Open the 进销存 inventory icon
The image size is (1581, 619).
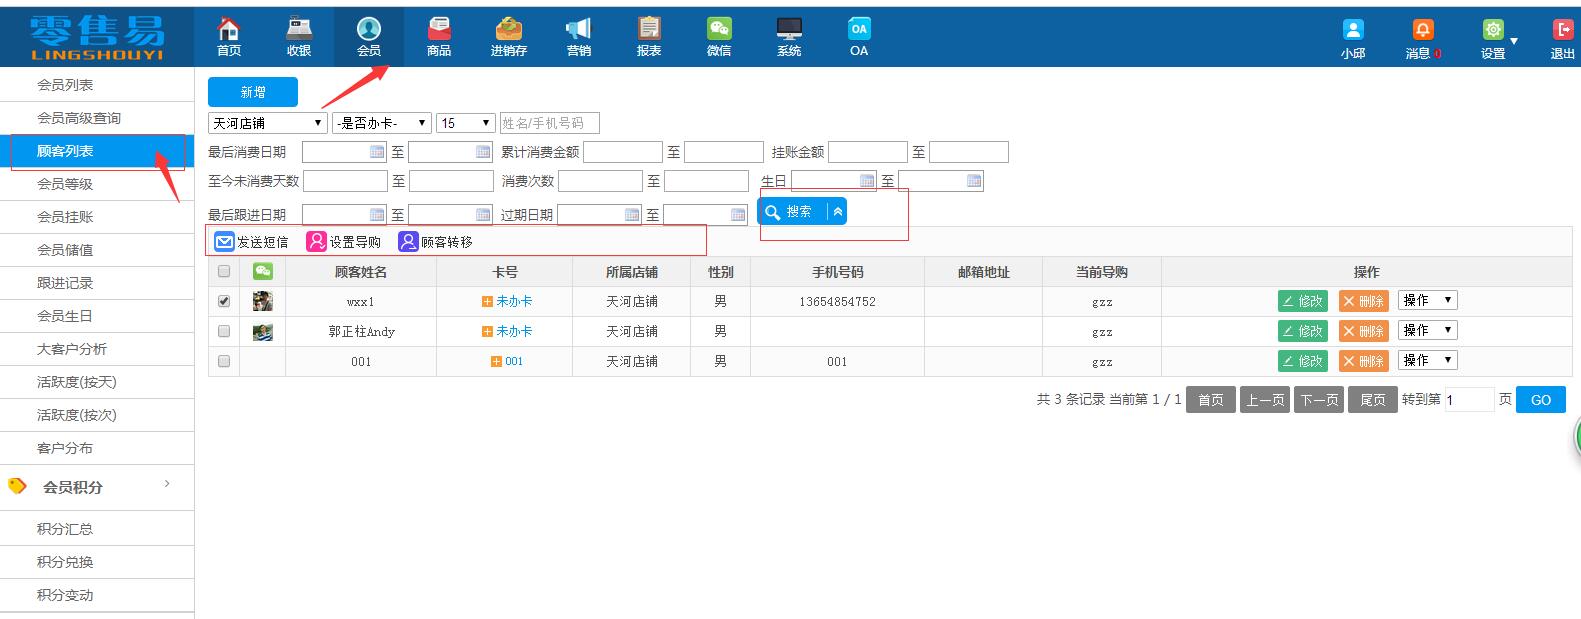(x=508, y=30)
